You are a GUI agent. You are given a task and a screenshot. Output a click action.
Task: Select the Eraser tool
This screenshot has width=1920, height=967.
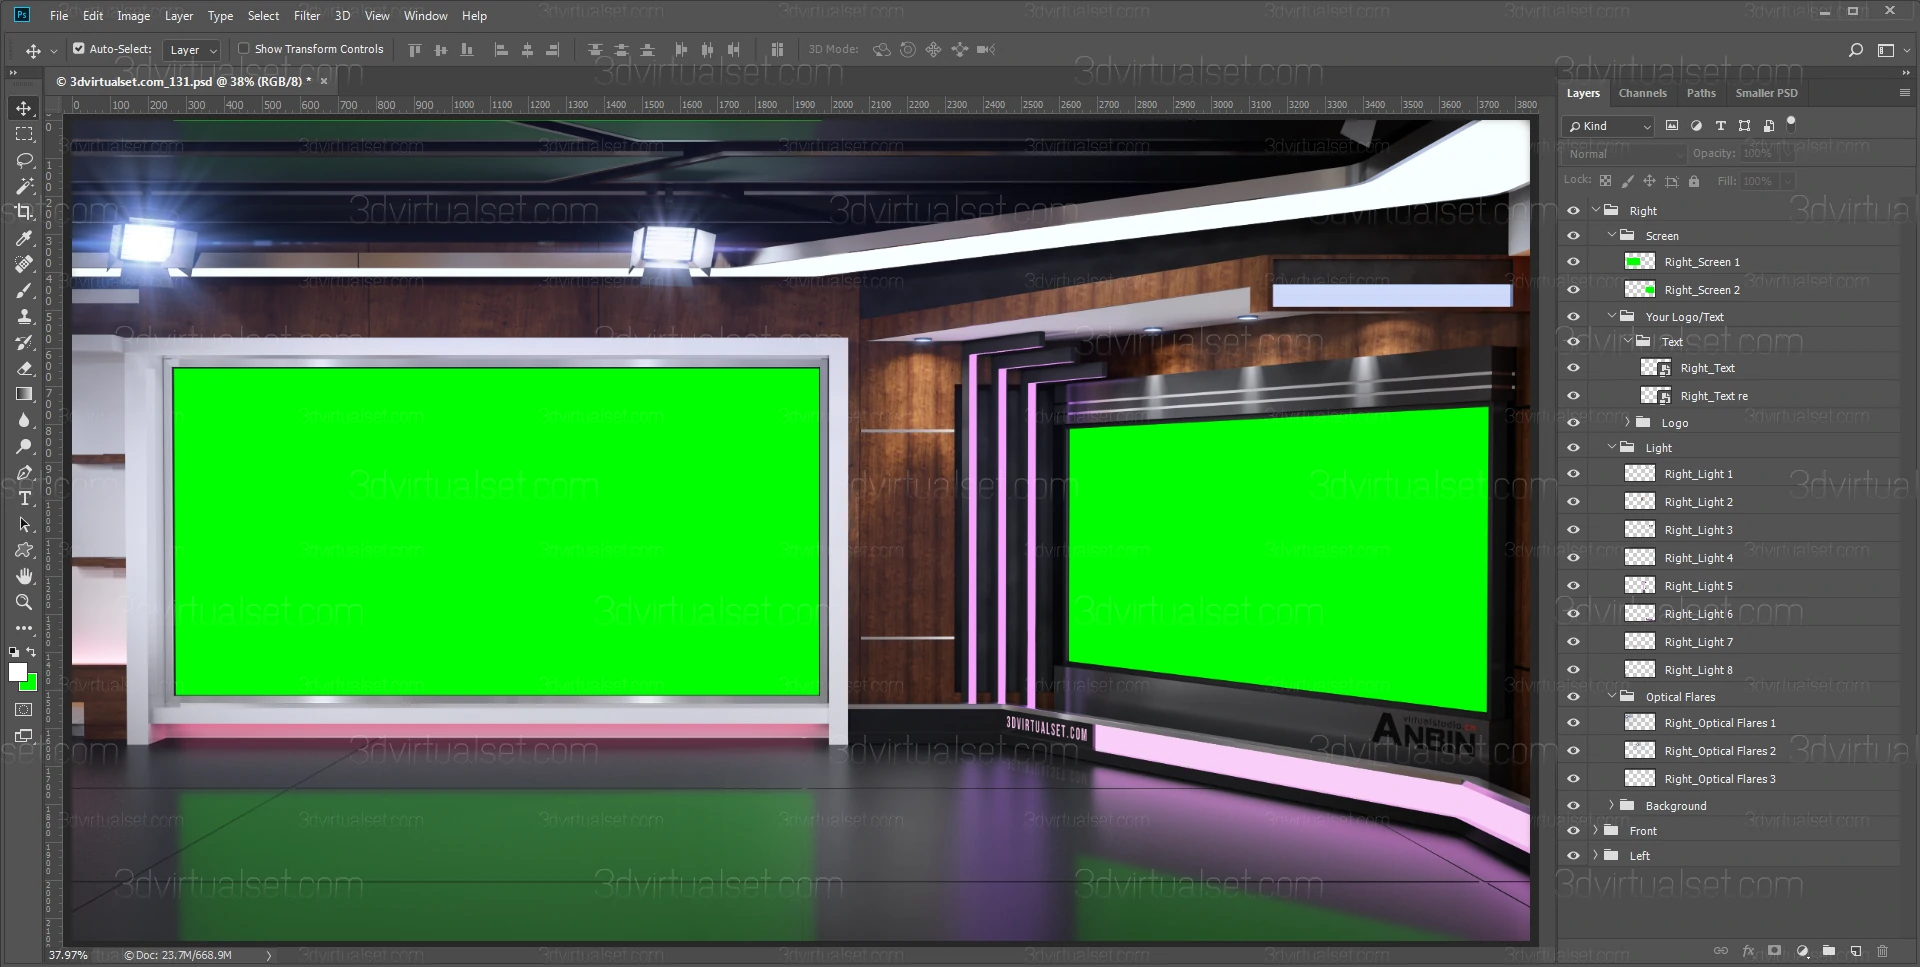tap(24, 368)
